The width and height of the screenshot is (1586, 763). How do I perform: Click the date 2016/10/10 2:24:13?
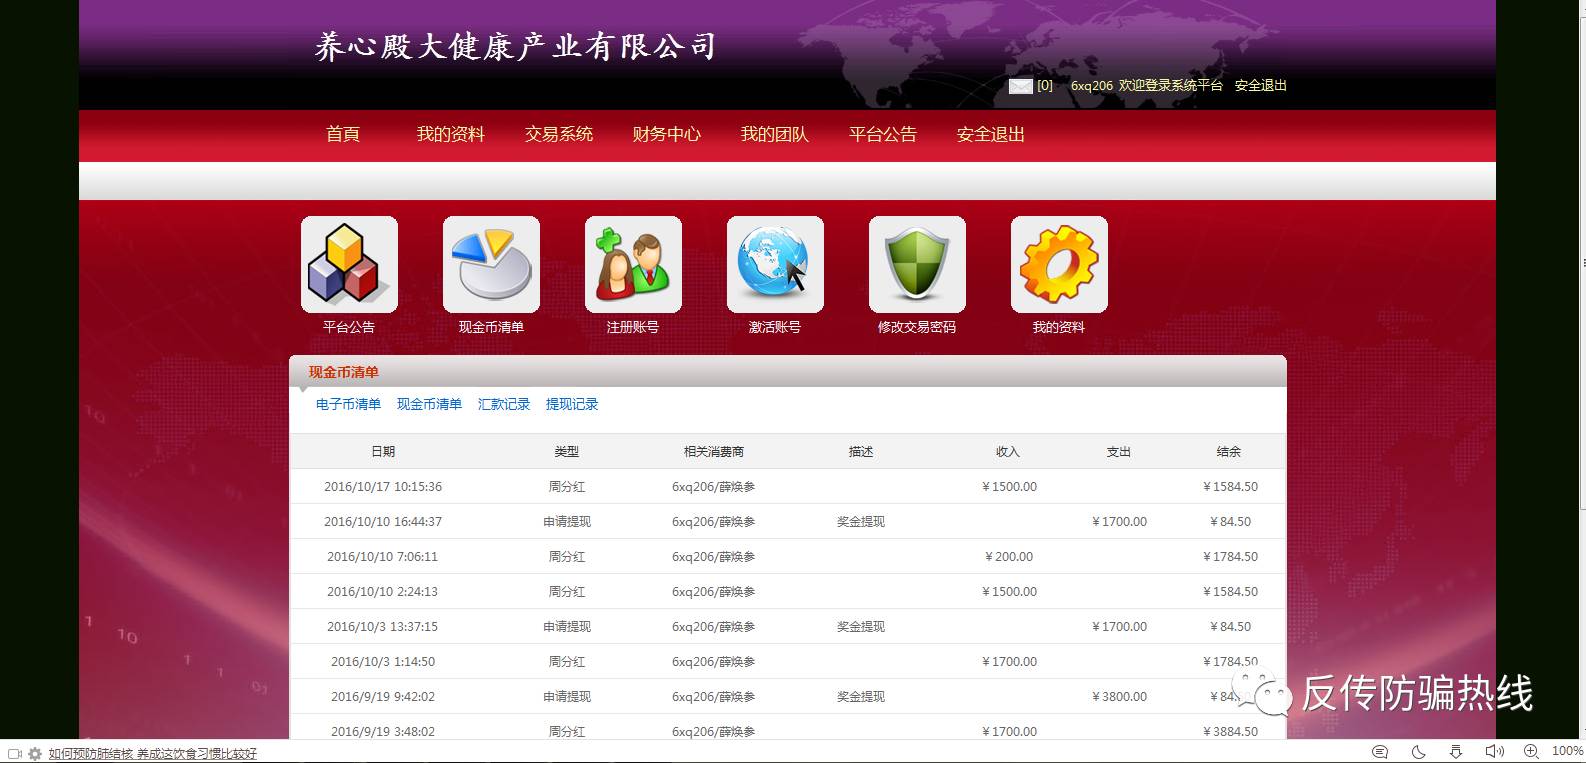pyautogui.click(x=383, y=592)
